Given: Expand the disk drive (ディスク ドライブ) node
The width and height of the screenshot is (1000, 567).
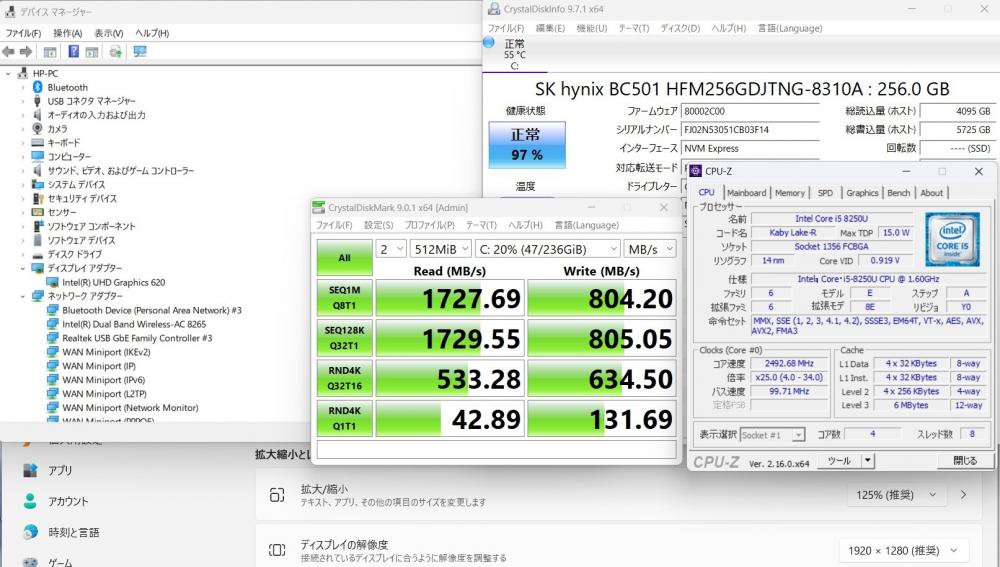Looking at the screenshot, I should [23, 254].
